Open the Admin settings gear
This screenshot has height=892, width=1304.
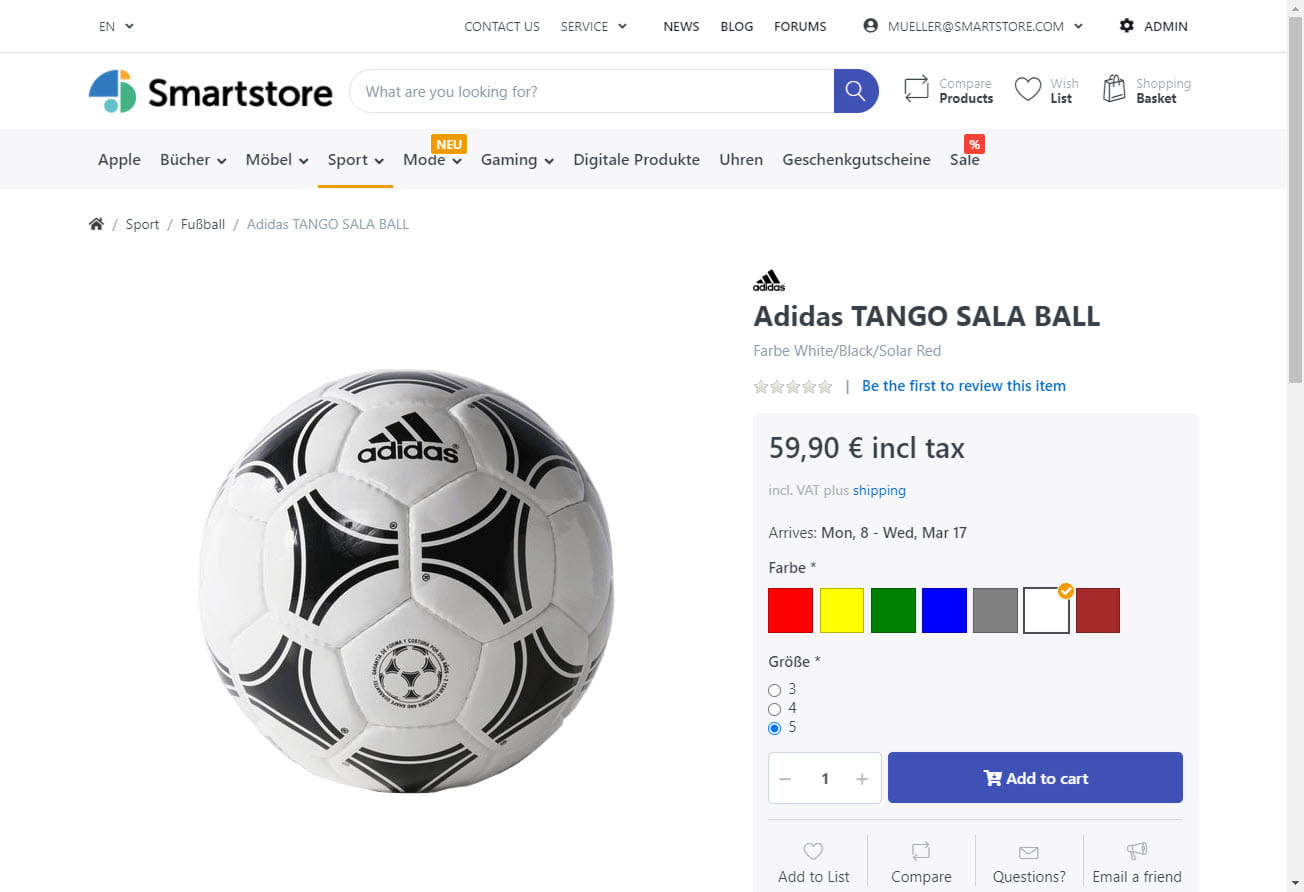point(1126,26)
